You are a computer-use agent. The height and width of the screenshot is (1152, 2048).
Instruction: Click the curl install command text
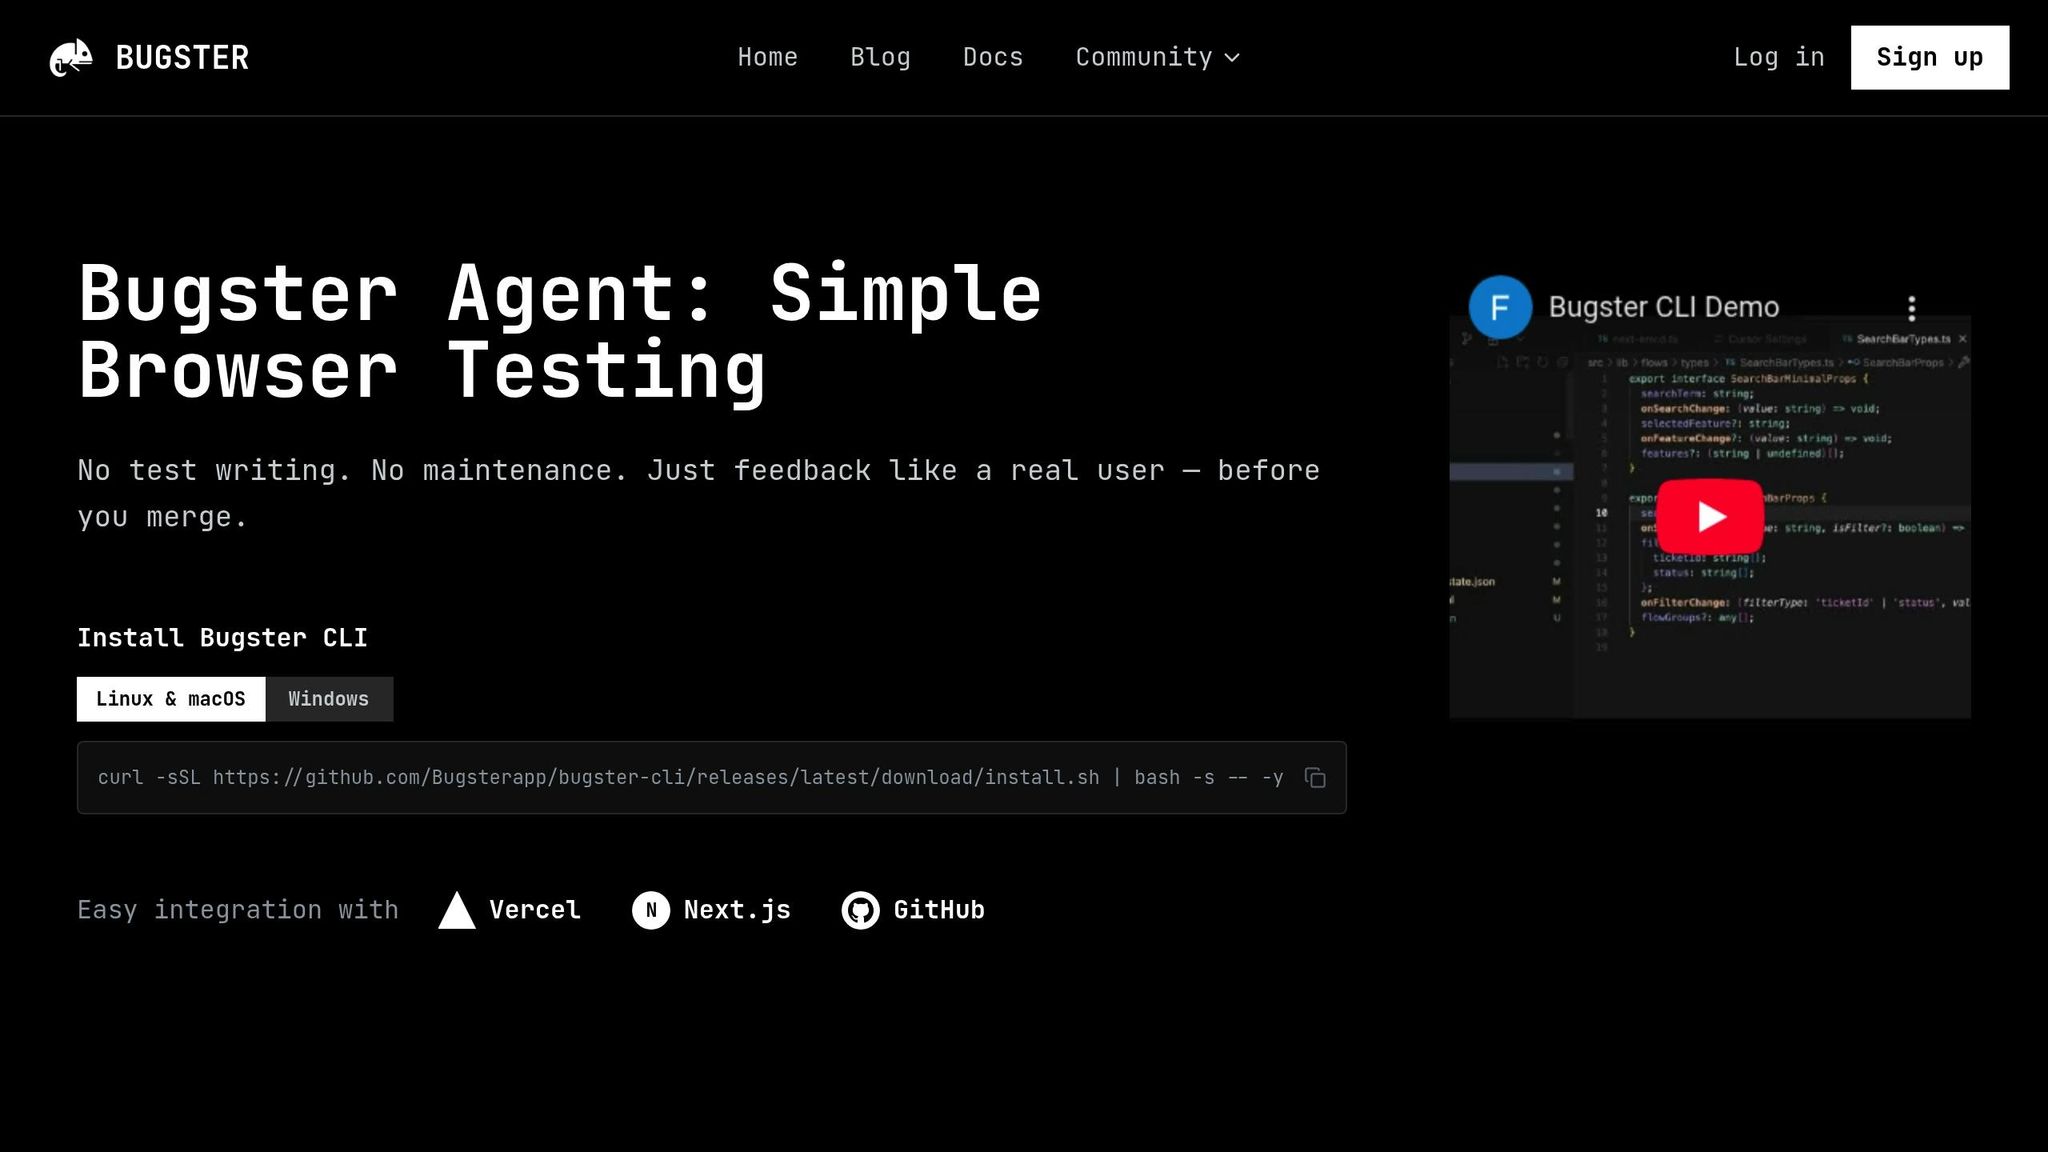tap(690, 777)
